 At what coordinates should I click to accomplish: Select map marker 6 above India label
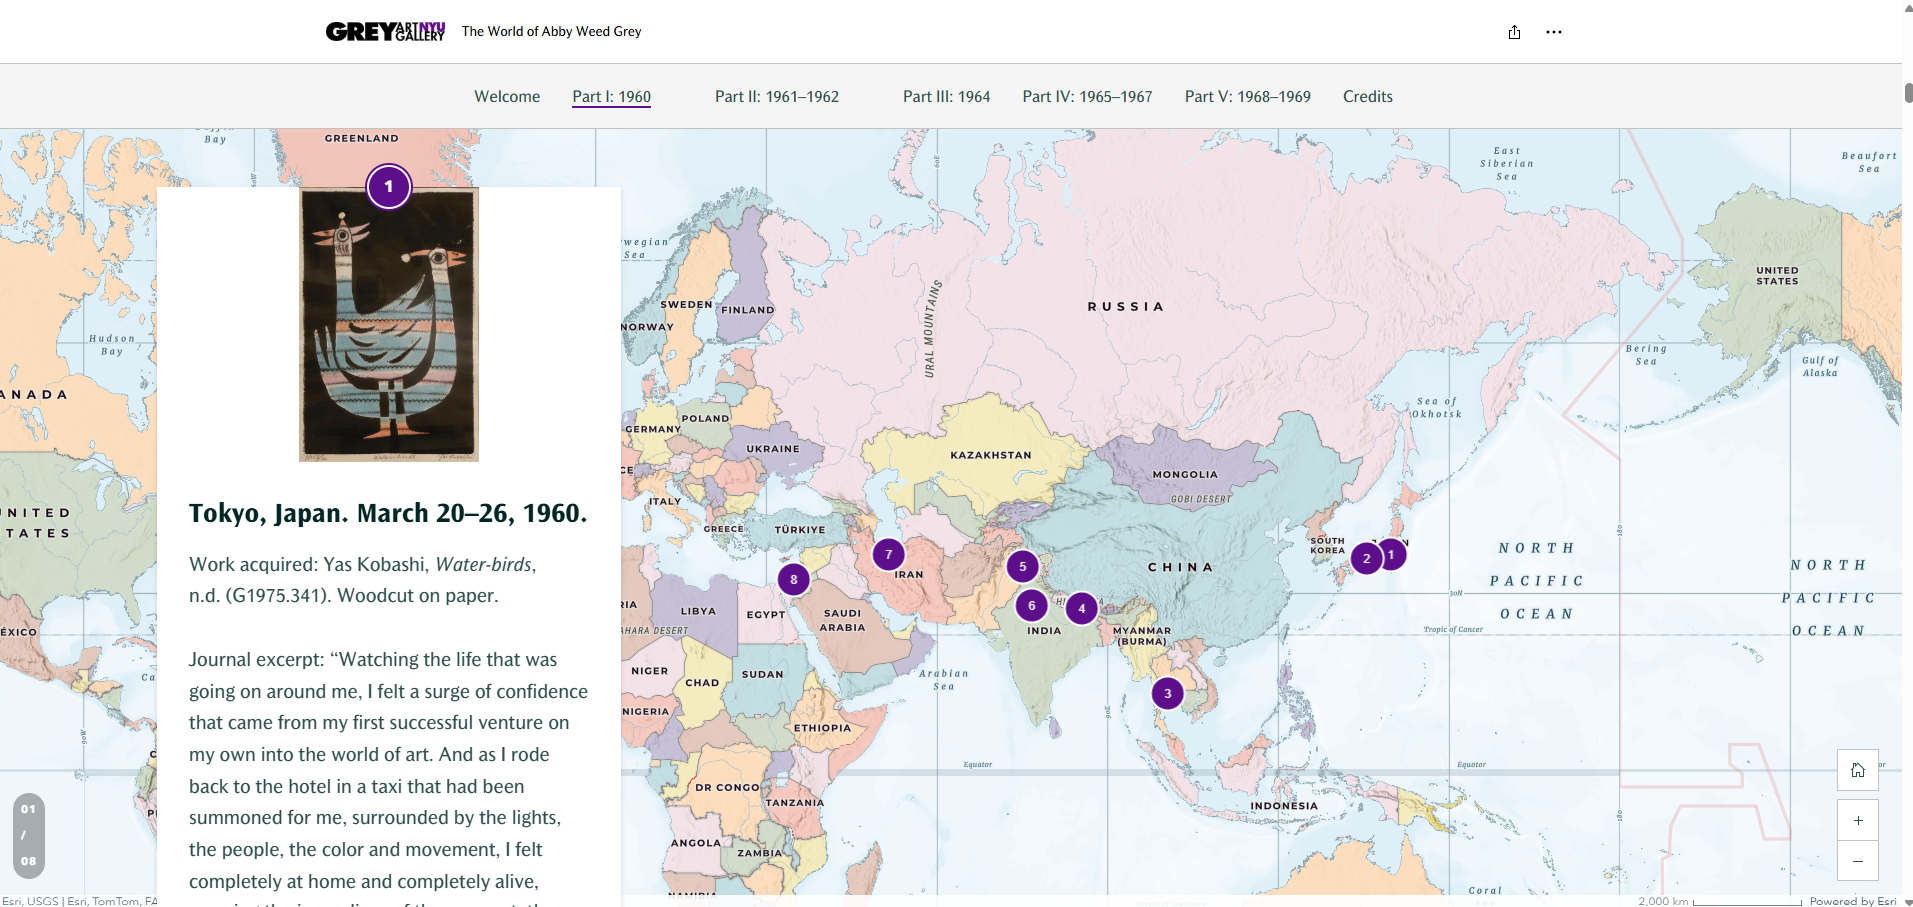(1032, 605)
